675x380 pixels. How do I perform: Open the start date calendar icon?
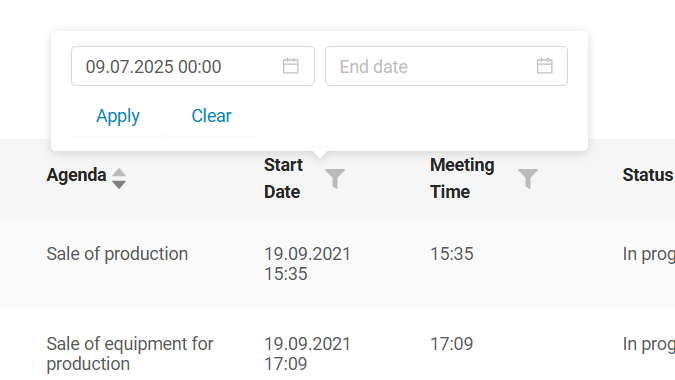(291, 66)
